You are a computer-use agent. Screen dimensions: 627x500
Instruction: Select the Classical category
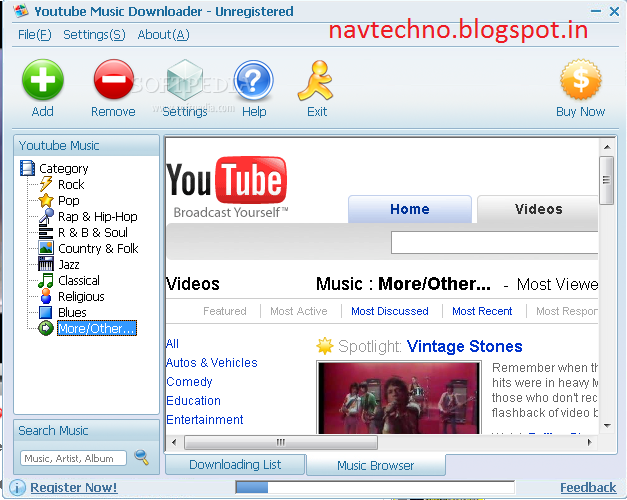coord(79,280)
